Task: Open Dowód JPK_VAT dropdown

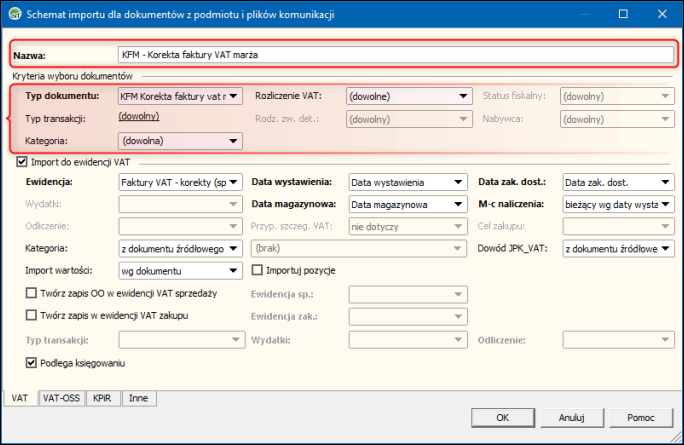Action: pos(618,249)
